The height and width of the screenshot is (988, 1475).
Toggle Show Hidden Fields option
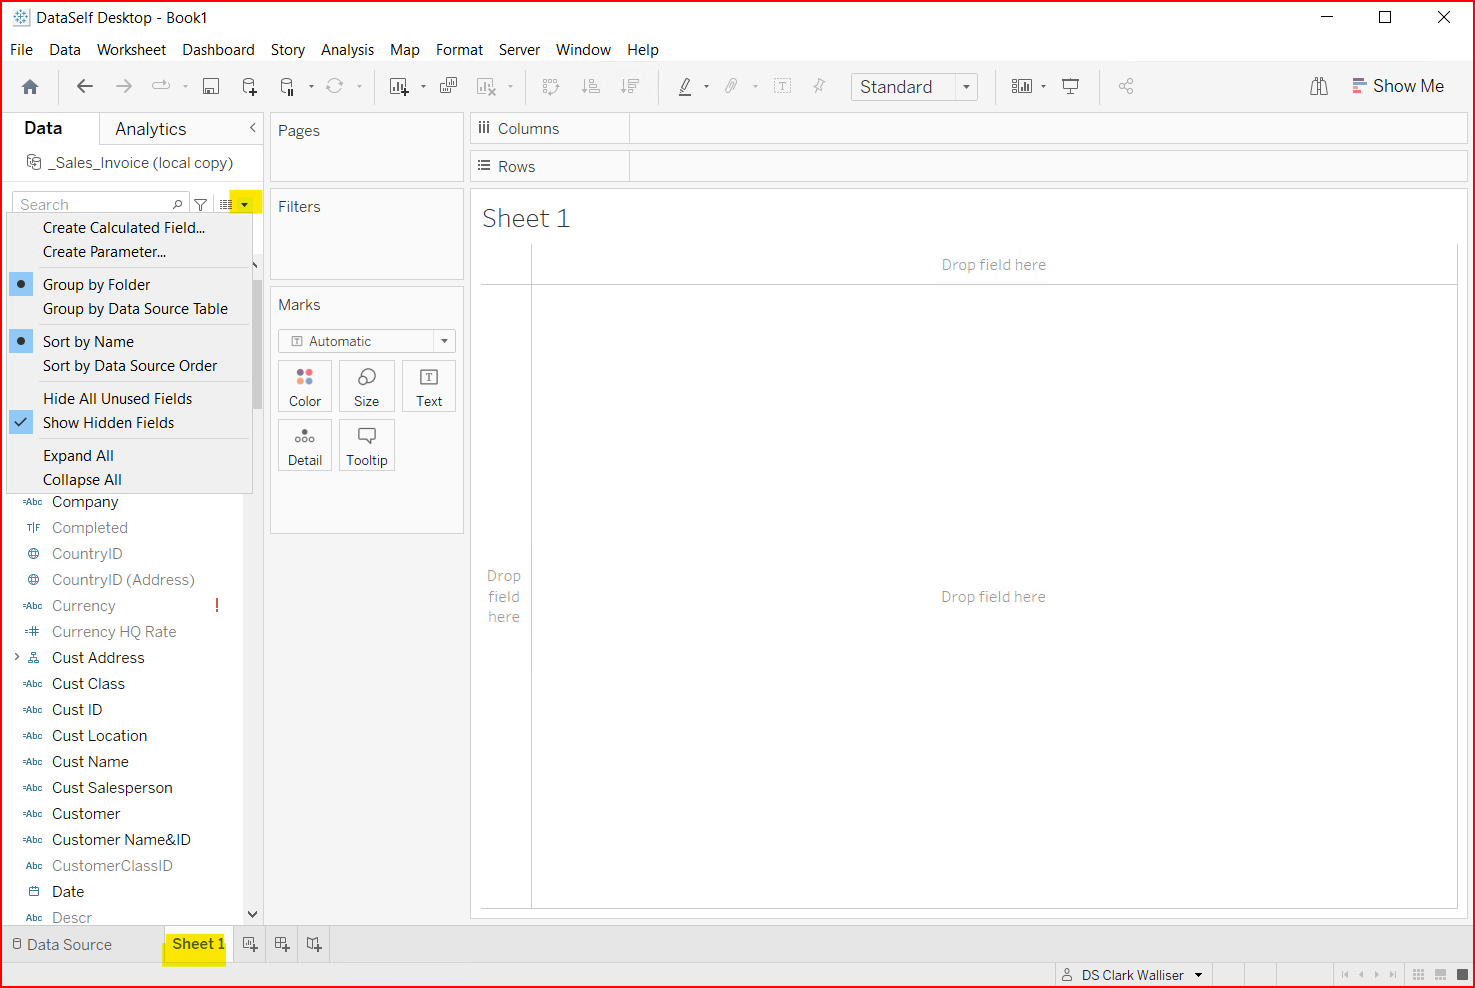pyautogui.click(x=108, y=423)
